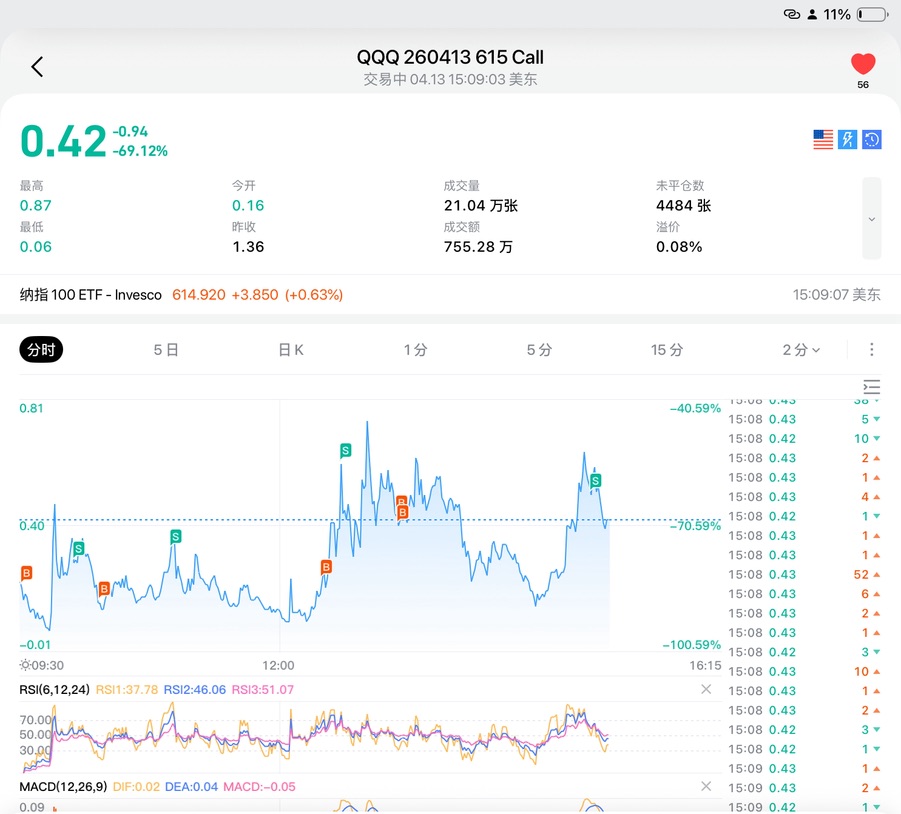Close the RSI indicator panel
901x814 pixels.
[706, 689]
